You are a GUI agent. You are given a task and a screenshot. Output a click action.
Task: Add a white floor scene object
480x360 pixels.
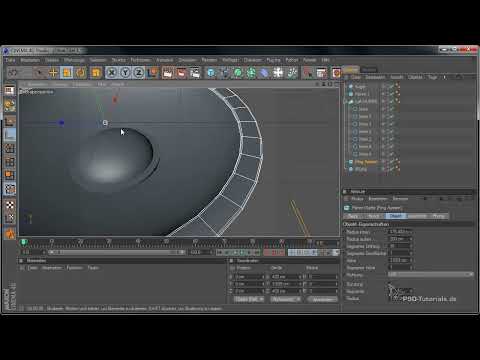pos(278,72)
